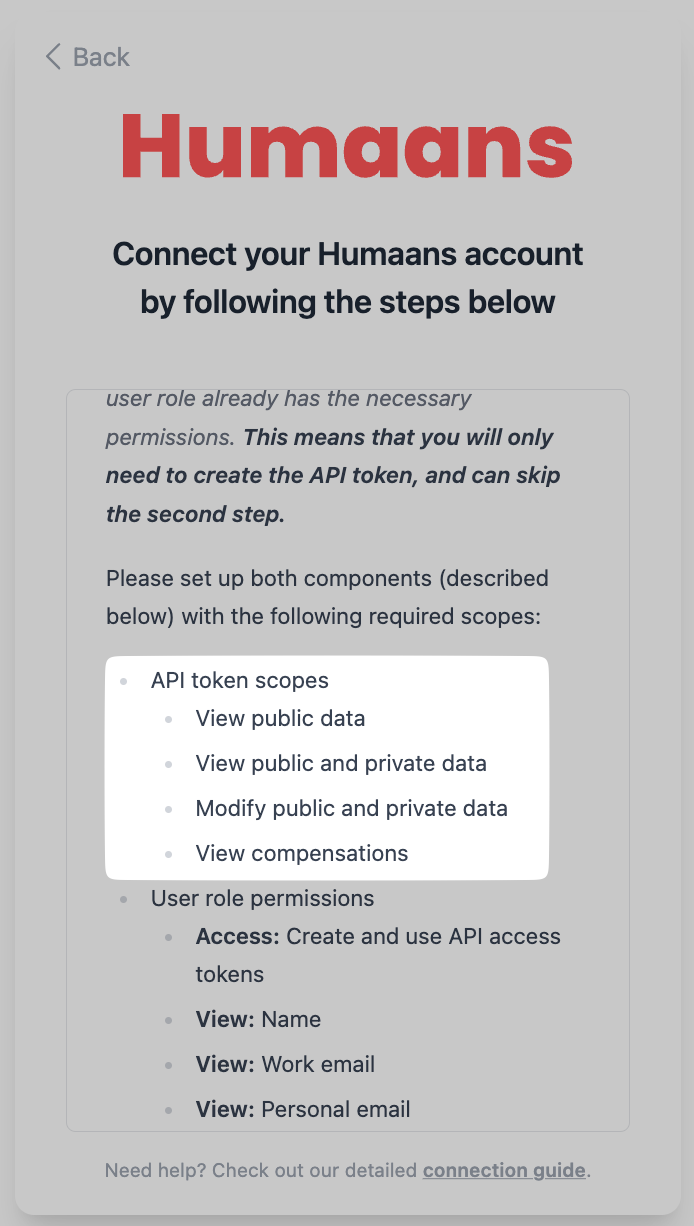Go back using the Back label
The height and width of the screenshot is (1226, 694).
[101, 57]
